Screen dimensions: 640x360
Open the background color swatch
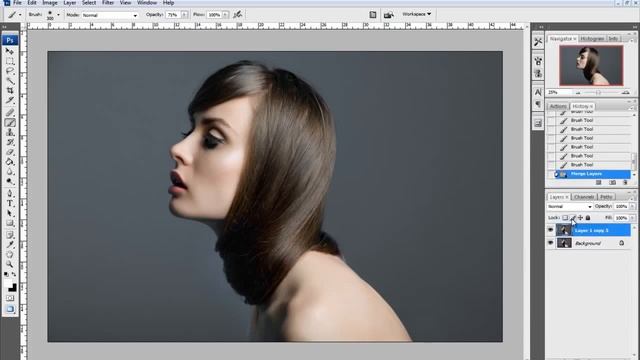point(13,288)
